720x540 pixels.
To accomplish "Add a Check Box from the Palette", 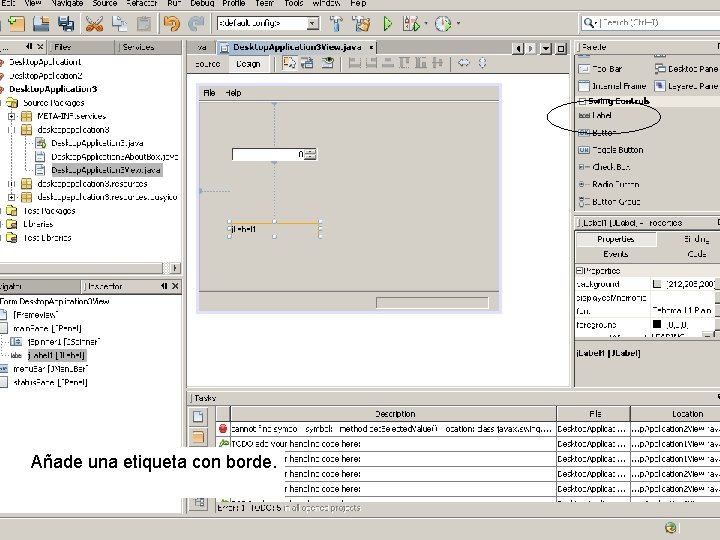I will coord(610,167).
